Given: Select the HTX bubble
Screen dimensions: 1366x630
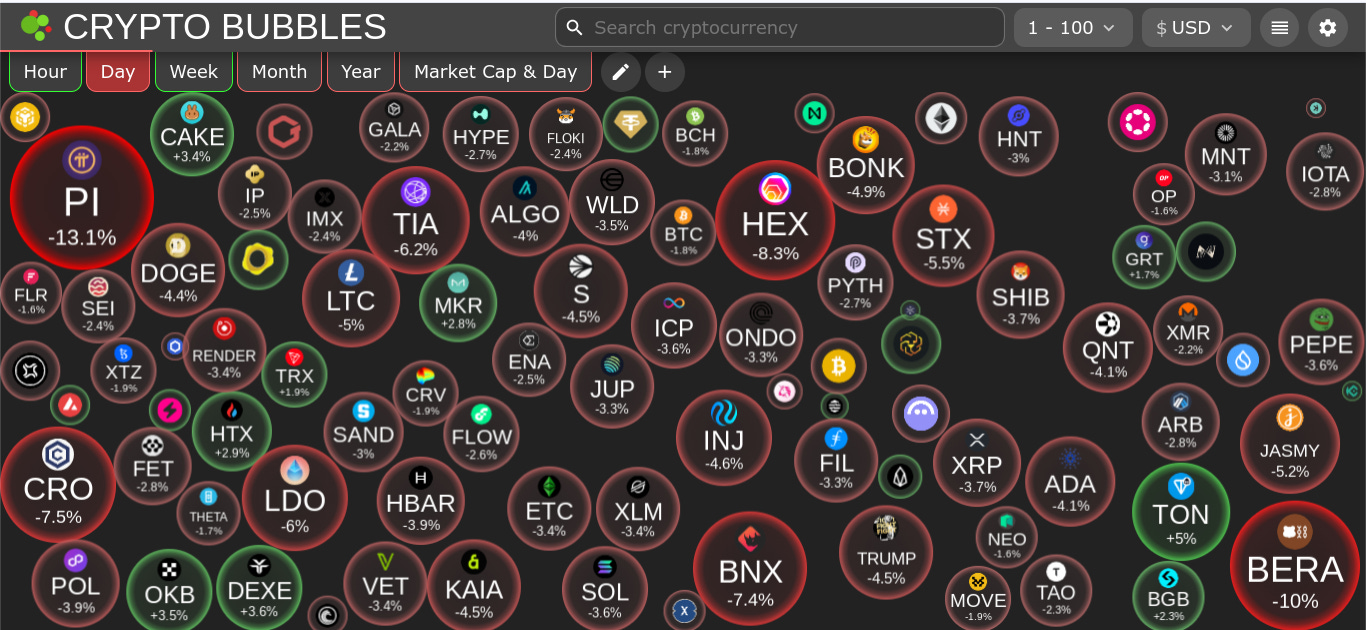Looking at the screenshot, I should tap(232, 431).
